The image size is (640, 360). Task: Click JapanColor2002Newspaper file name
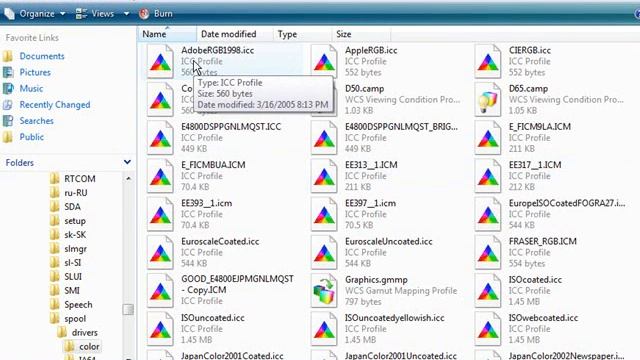[x=567, y=356]
